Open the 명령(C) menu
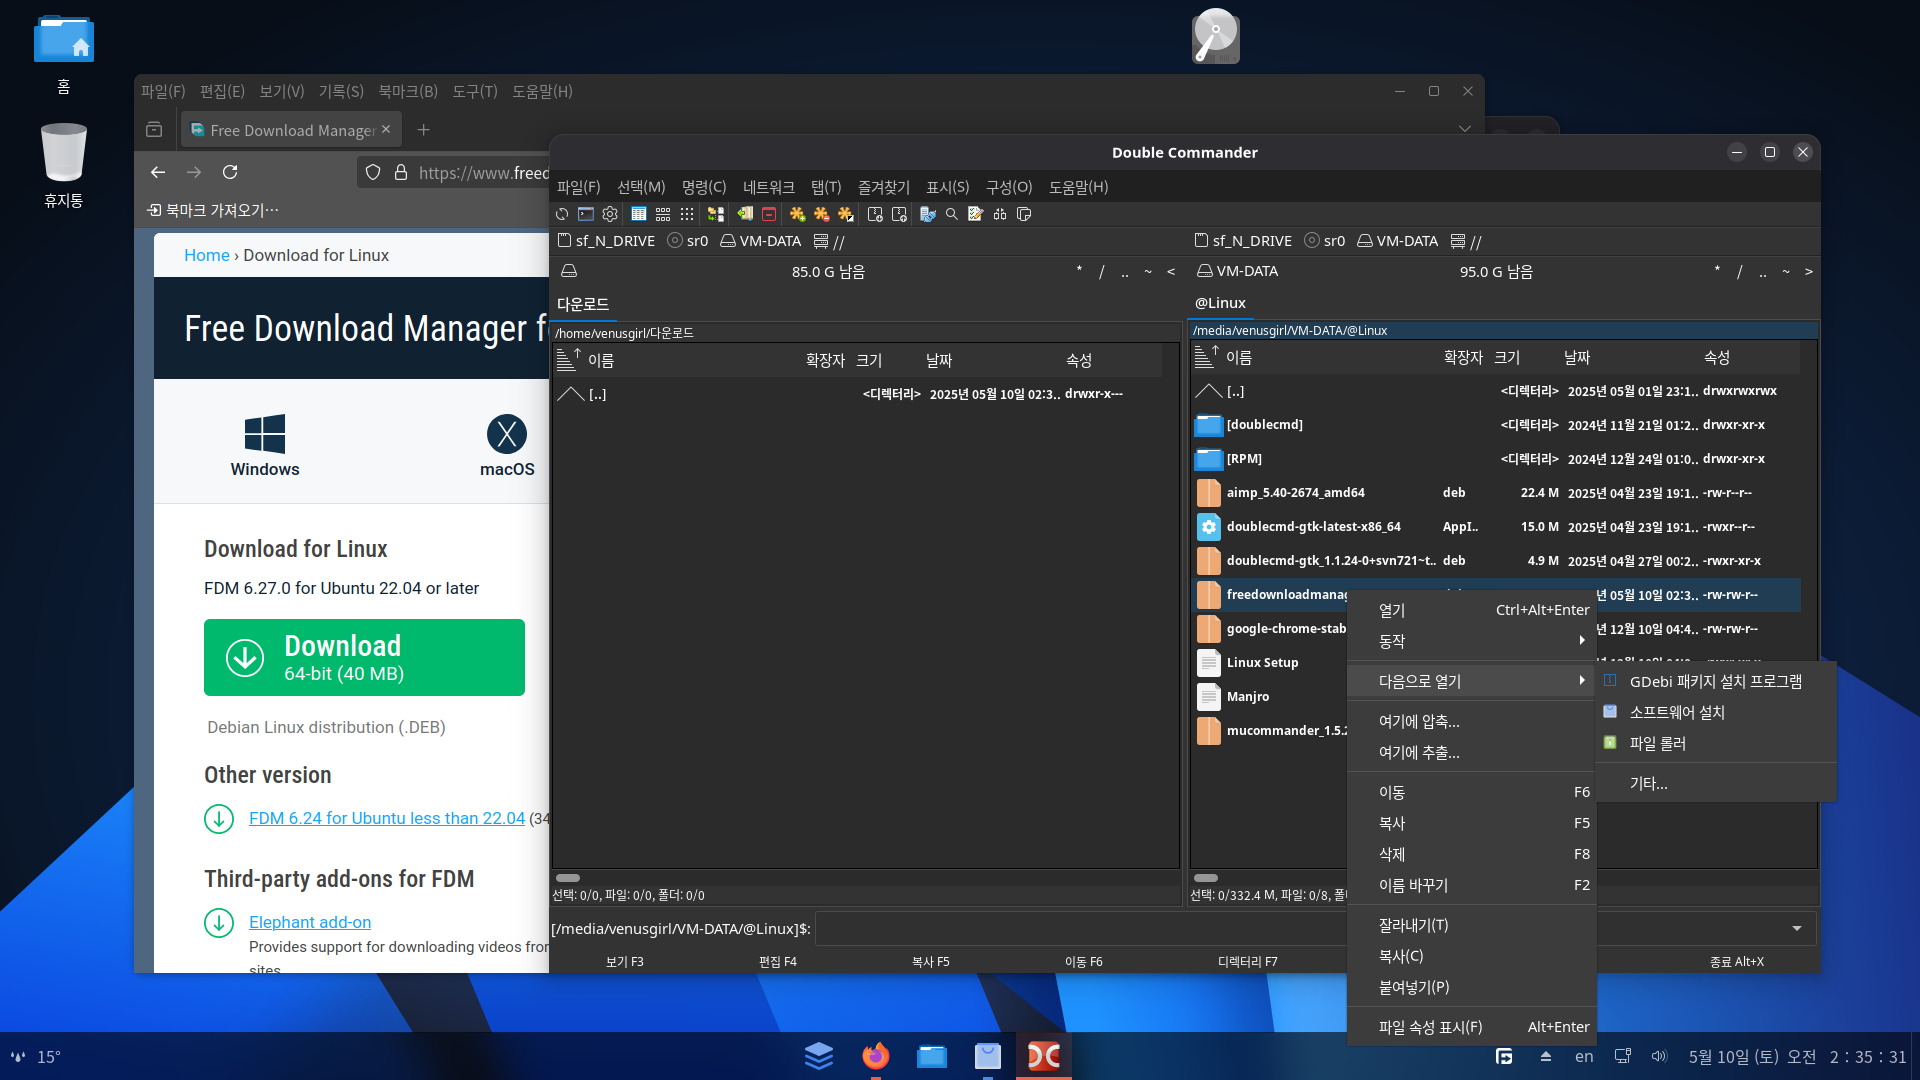The width and height of the screenshot is (1920, 1080). (x=703, y=187)
